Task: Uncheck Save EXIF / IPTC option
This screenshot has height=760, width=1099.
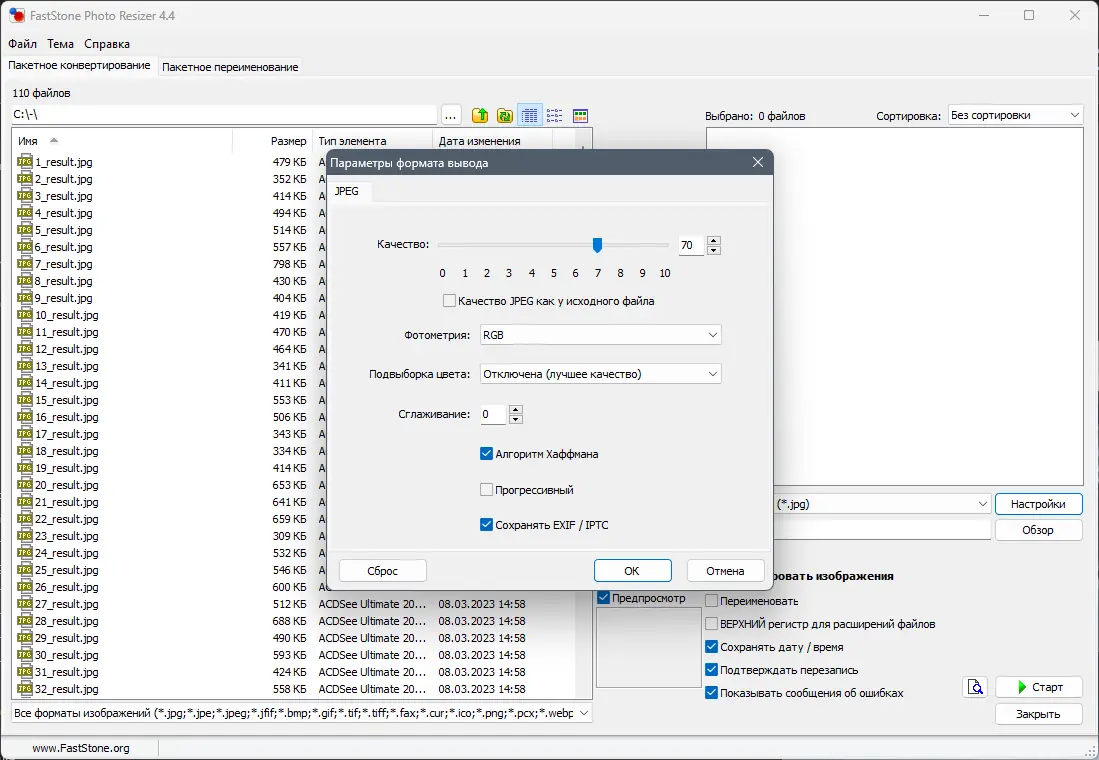Action: 486,524
